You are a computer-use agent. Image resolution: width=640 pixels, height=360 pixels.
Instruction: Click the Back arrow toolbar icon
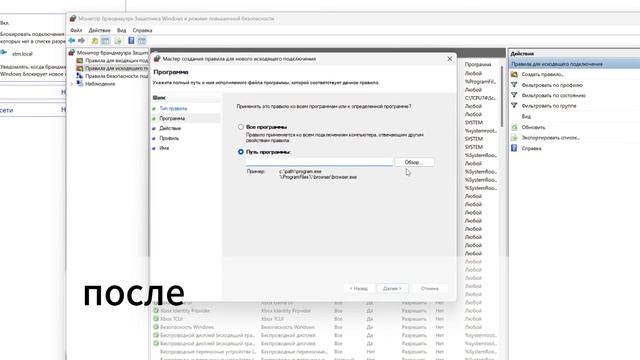(72, 40)
